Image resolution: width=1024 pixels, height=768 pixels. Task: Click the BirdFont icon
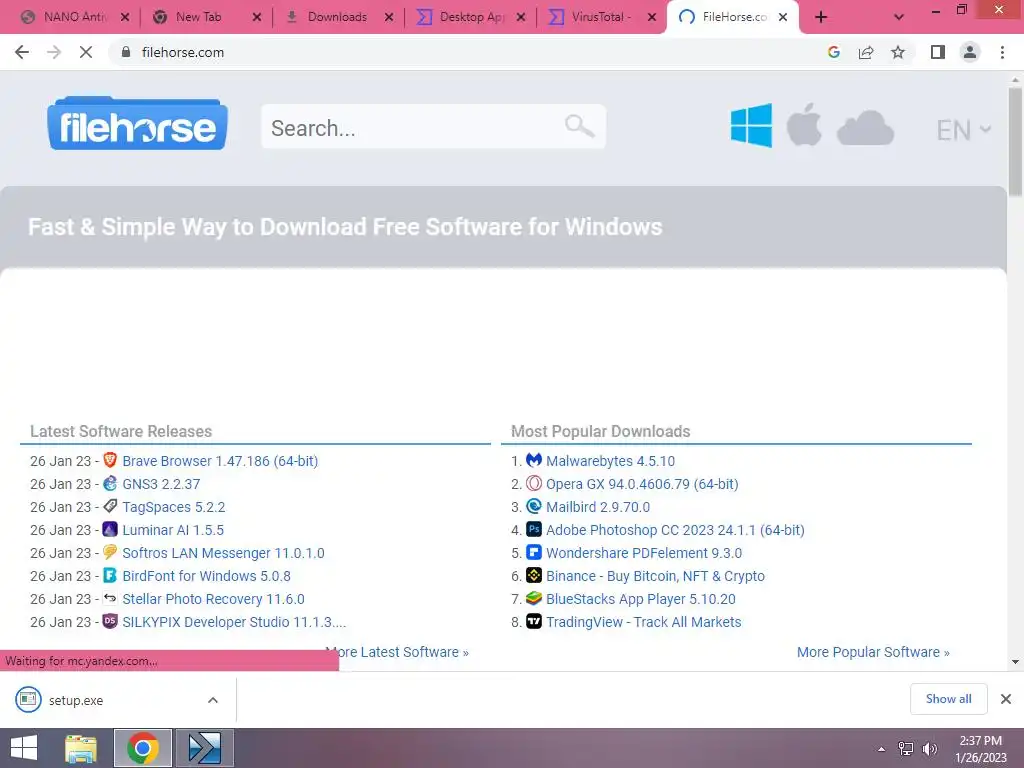pos(110,575)
